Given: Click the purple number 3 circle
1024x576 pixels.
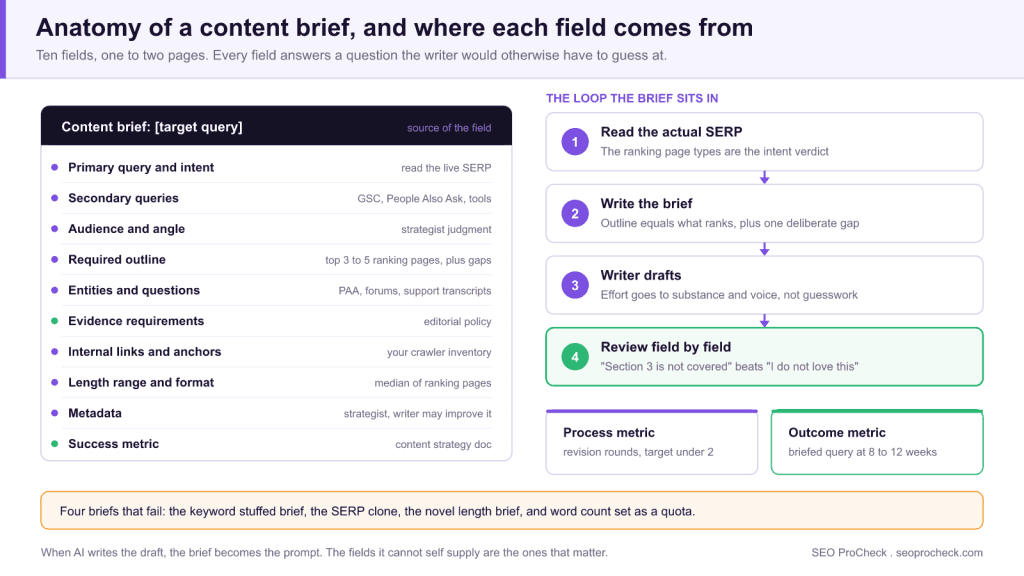Looking at the screenshot, I should (575, 285).
